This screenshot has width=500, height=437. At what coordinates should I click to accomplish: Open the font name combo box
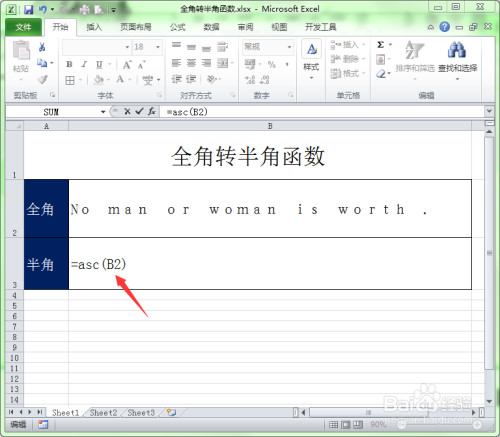coord(97,47)
